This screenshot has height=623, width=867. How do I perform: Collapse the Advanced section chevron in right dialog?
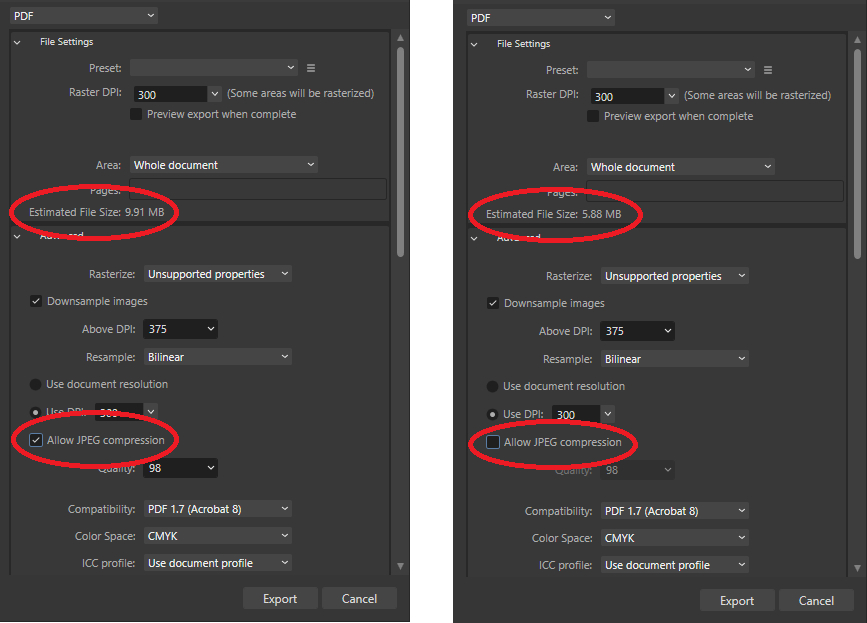tap(474, 238)
